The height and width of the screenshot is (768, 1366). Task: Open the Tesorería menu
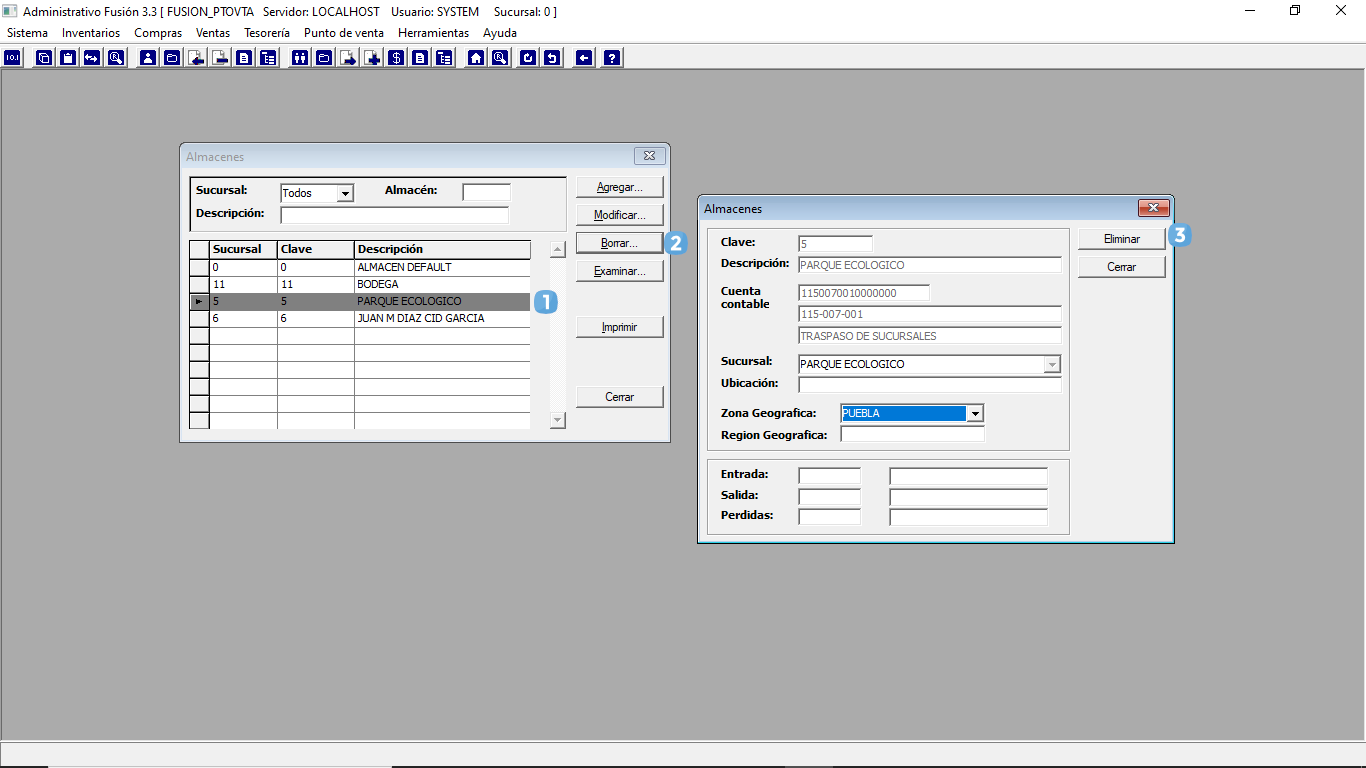tap(267, 33)
